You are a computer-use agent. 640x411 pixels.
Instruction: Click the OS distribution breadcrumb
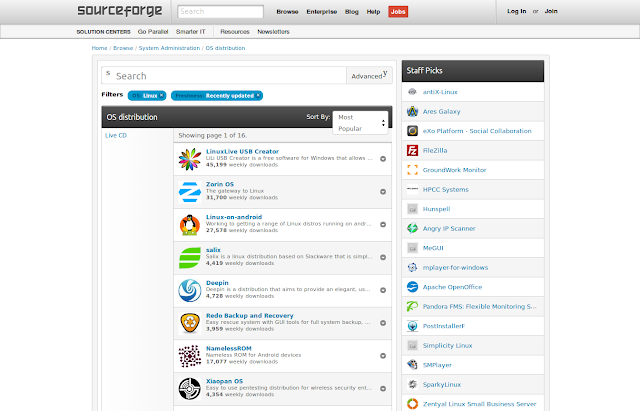(x=225, y=48)
